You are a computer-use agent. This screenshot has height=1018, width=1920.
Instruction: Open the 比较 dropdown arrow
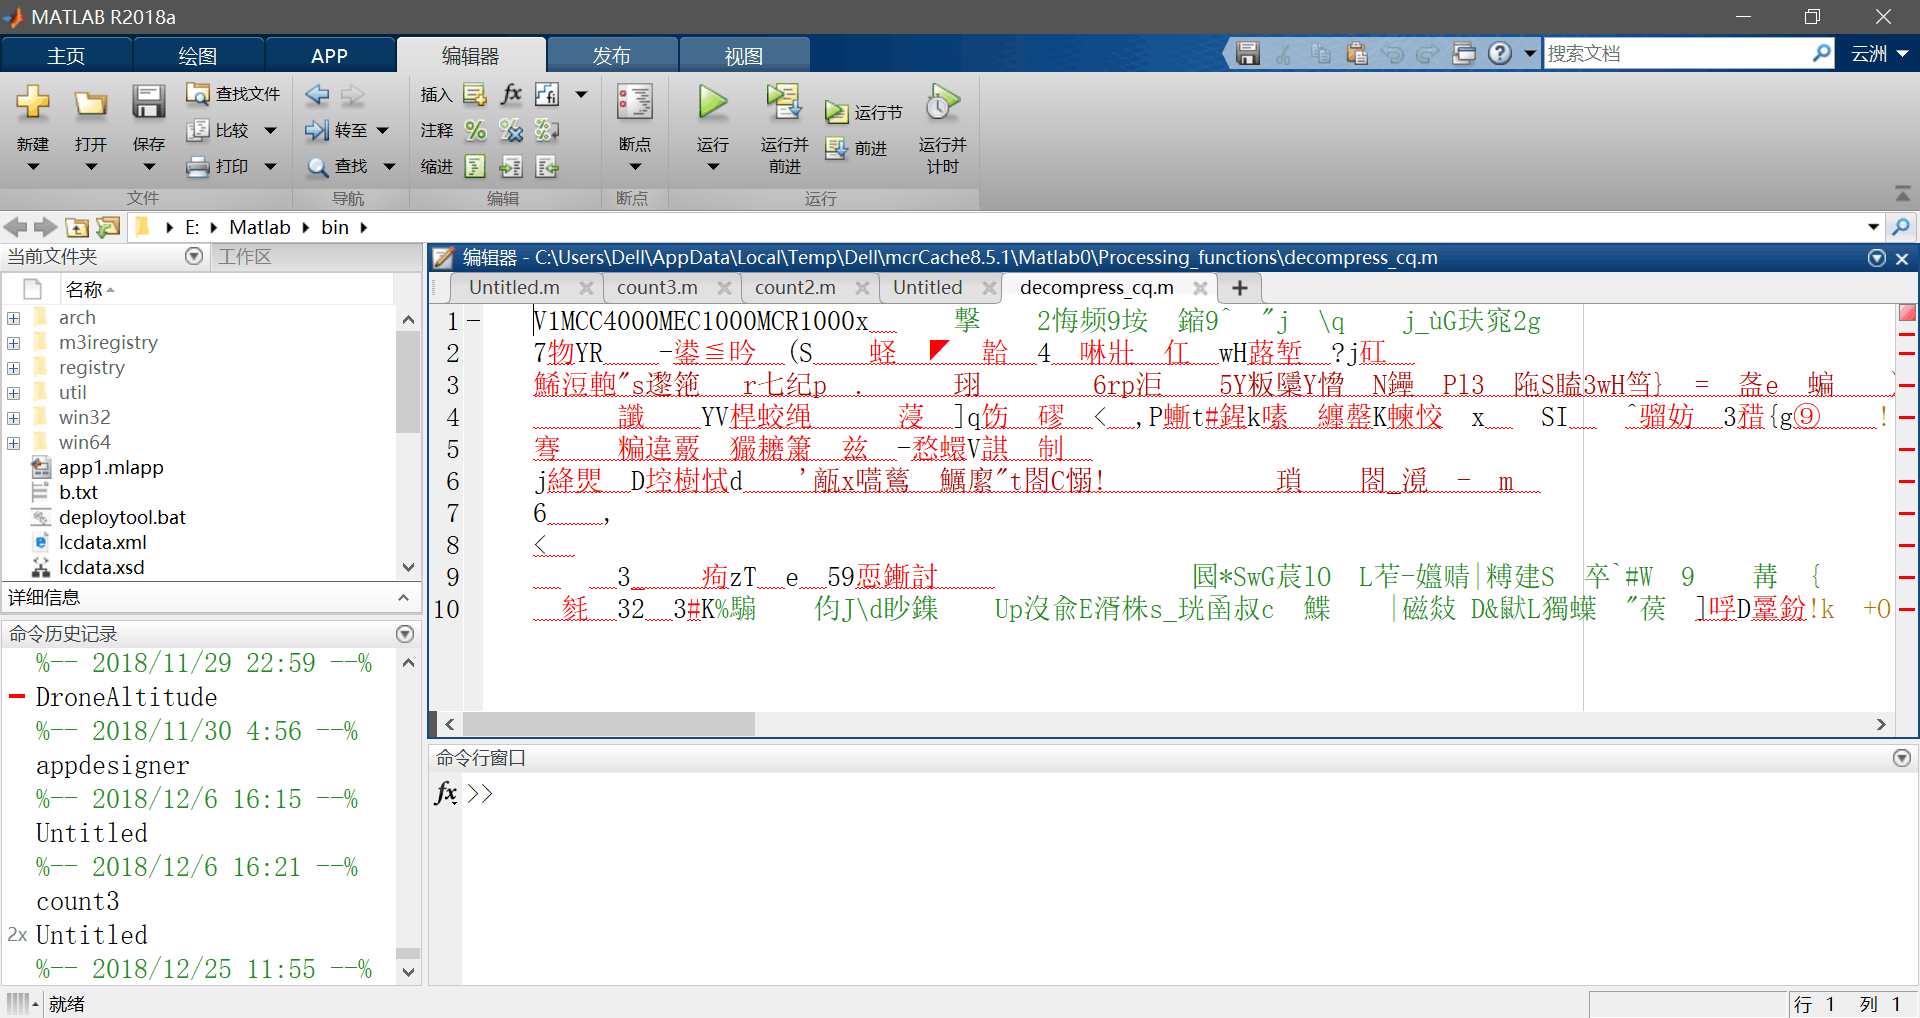tap(270, 130)
